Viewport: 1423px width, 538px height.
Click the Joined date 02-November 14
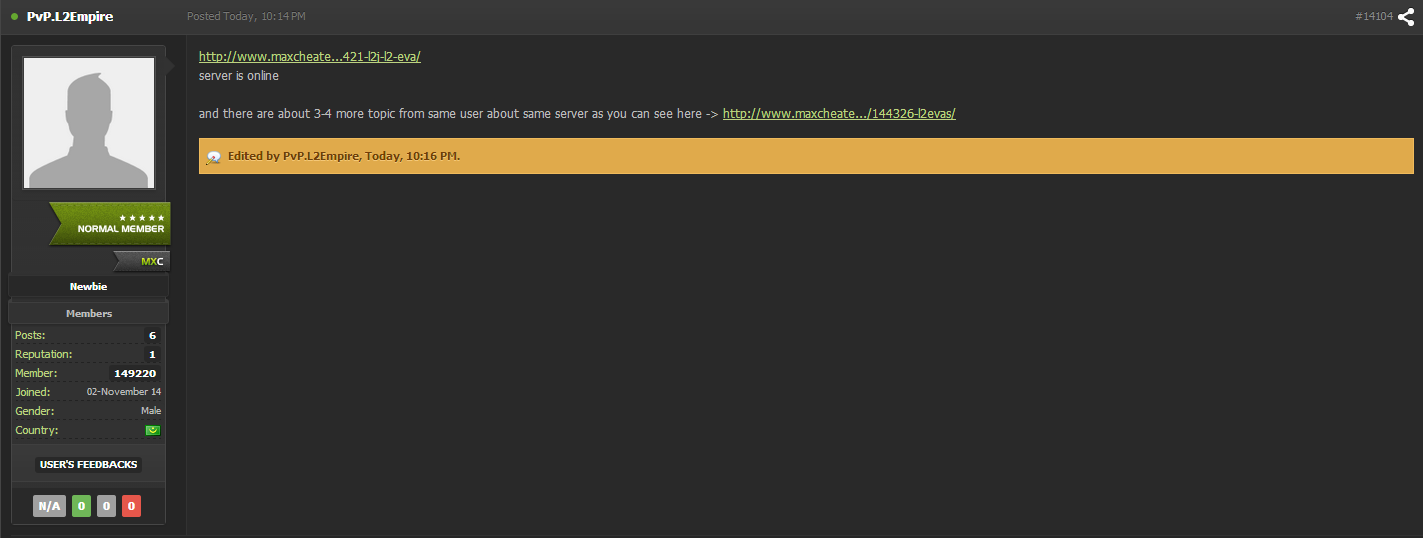(124, 392)
